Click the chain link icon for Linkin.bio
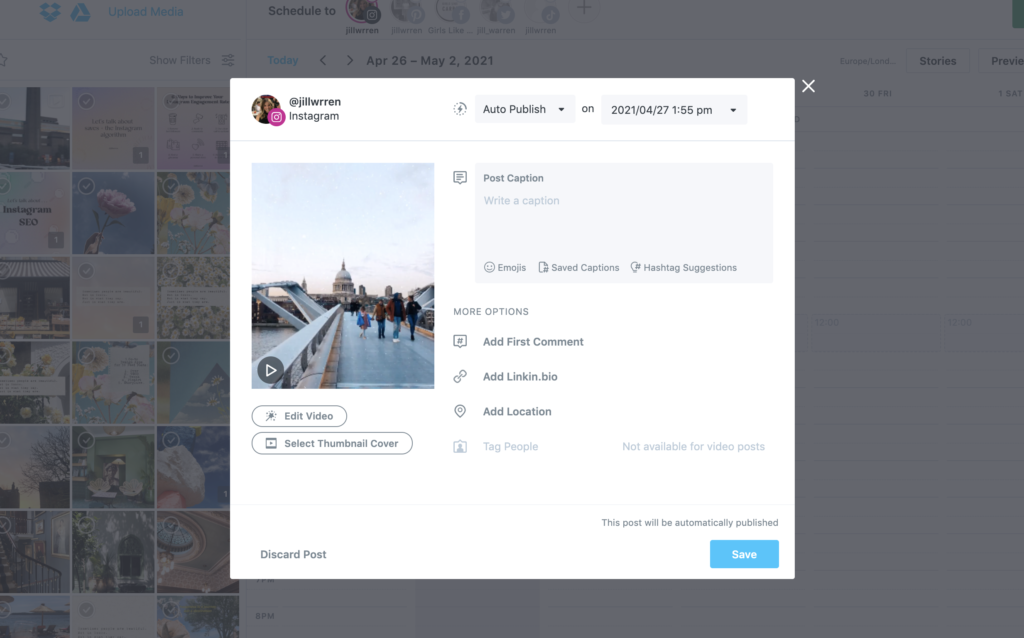1024x638 pixels. point(460,377)
